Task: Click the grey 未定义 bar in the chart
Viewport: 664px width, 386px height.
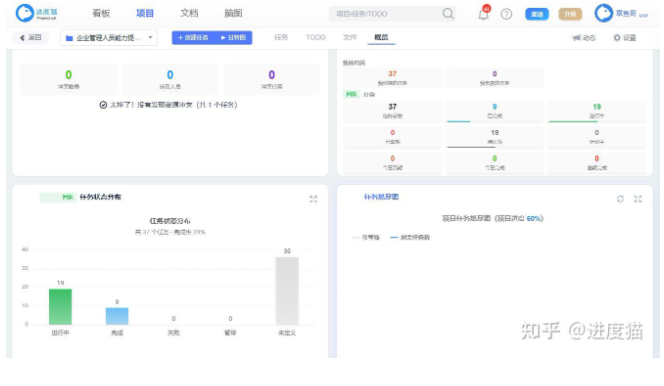Action: (x=287, y=291)
